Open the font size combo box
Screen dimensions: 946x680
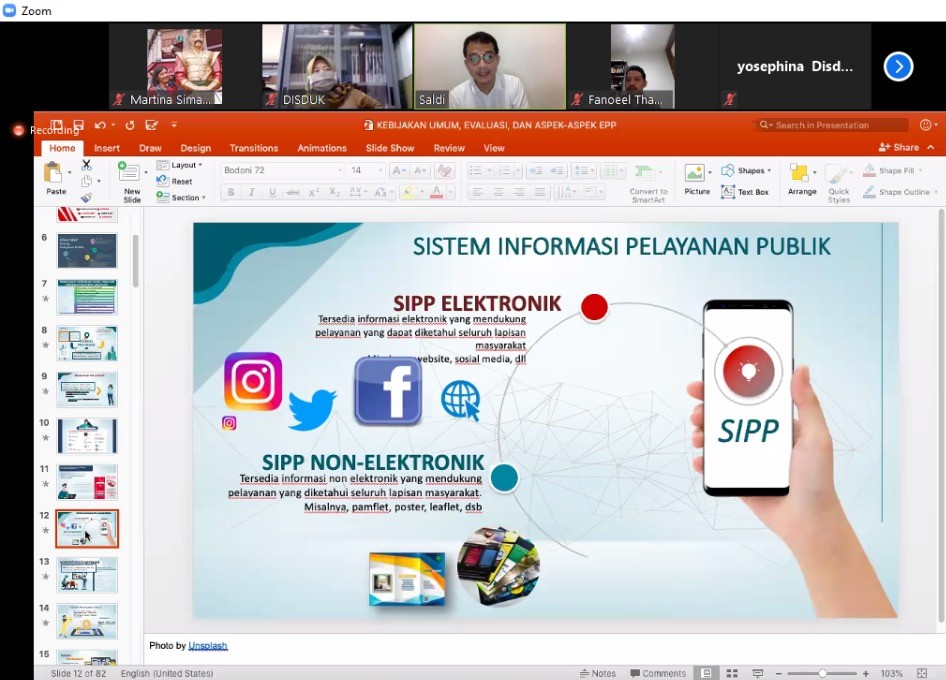(x=366, y=171)
